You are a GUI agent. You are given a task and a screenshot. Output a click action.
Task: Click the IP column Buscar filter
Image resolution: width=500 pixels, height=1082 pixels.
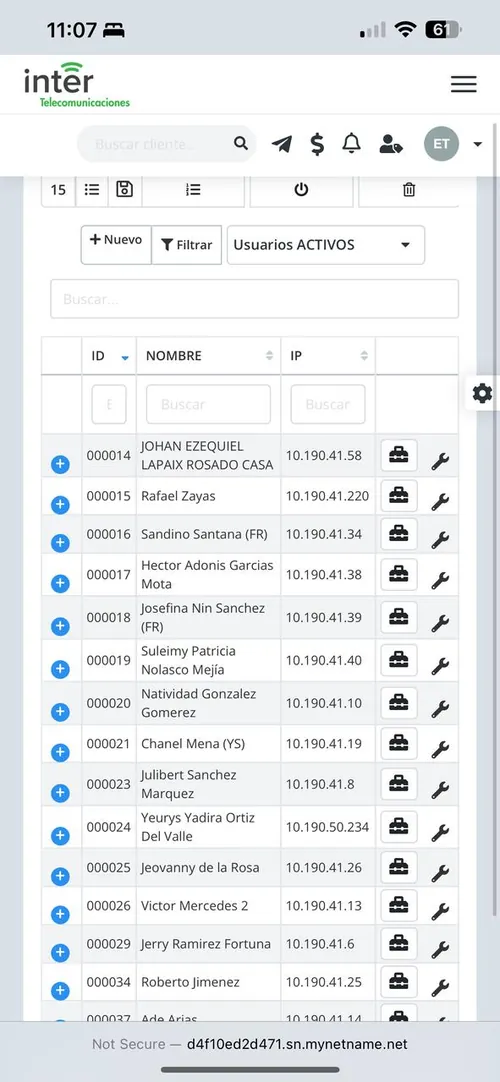(x=328, y=404)
